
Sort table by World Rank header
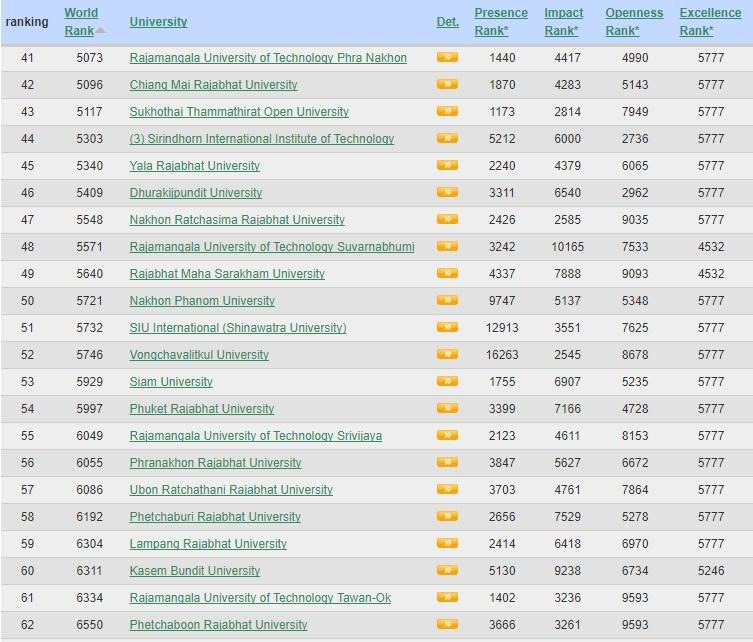[81, 22]
